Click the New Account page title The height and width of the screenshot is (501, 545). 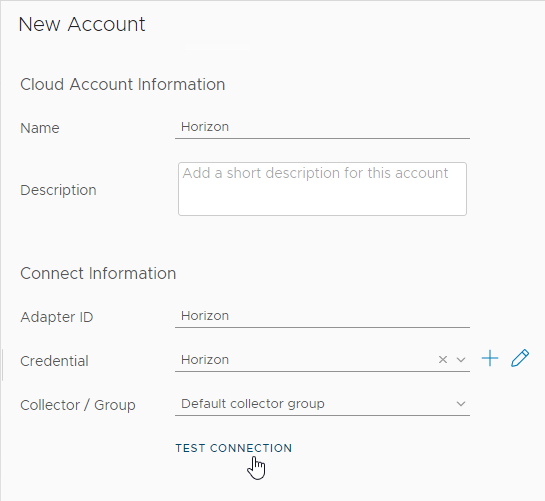82,24
